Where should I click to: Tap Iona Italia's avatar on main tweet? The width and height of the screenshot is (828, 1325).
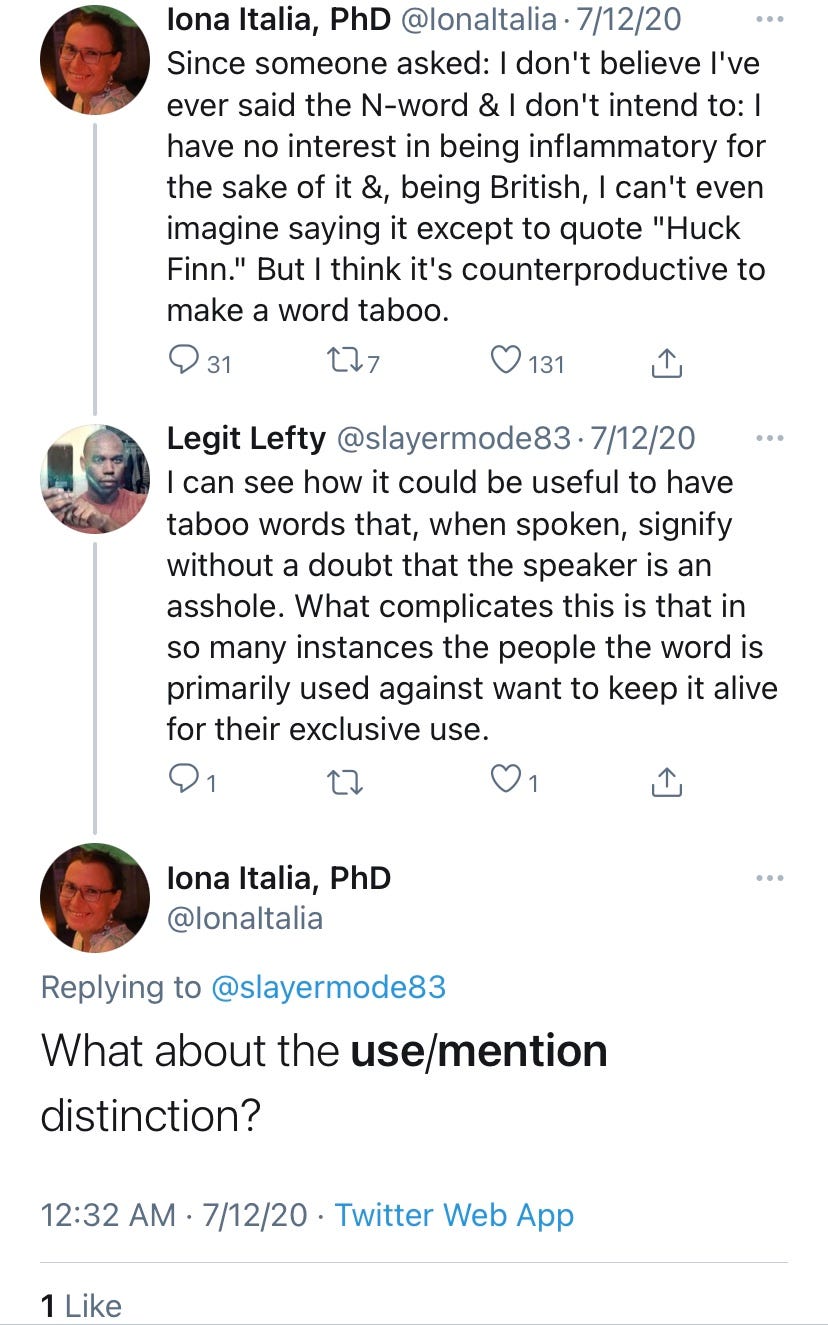tap(94, 897)
